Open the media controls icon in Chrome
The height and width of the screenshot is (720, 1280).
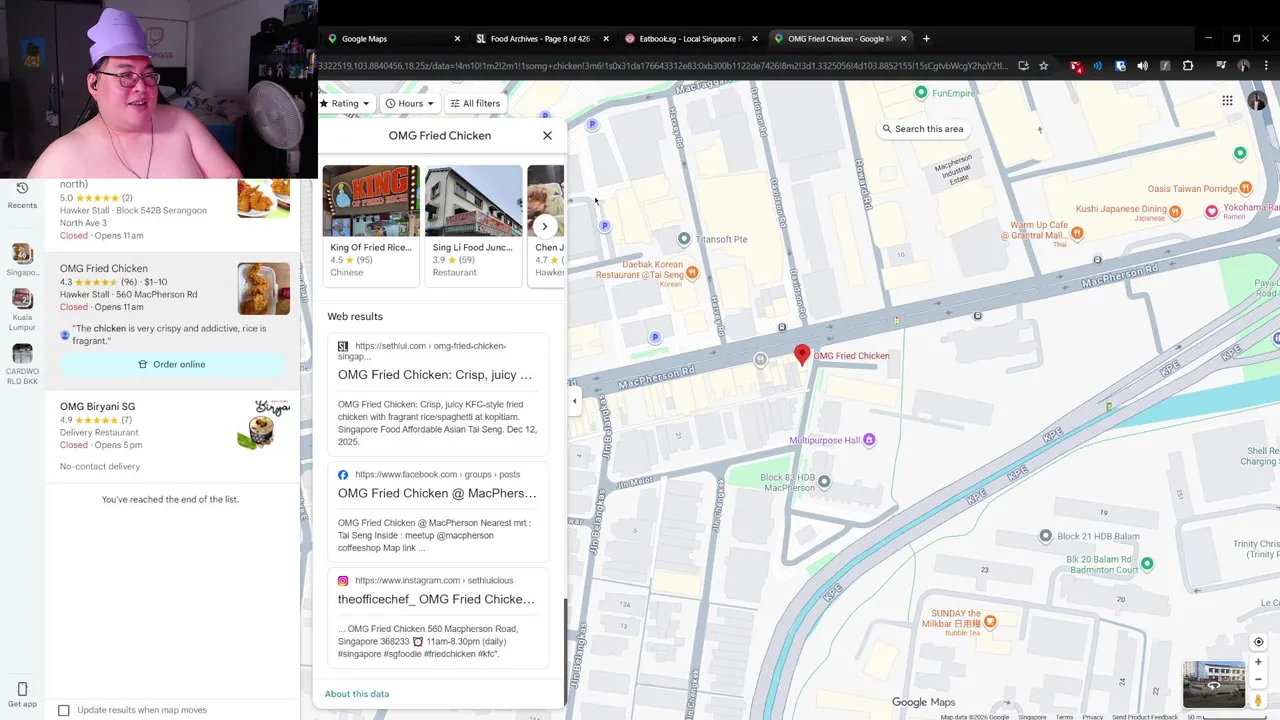click(1221, 66)
